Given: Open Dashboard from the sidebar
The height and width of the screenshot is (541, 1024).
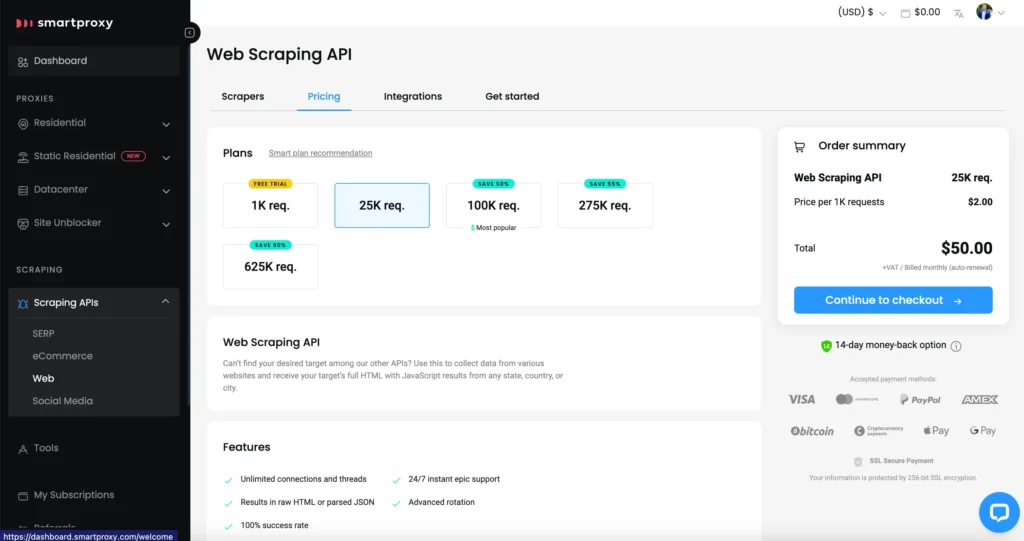Looking at the screenshot, I should (x=60, y=61).
